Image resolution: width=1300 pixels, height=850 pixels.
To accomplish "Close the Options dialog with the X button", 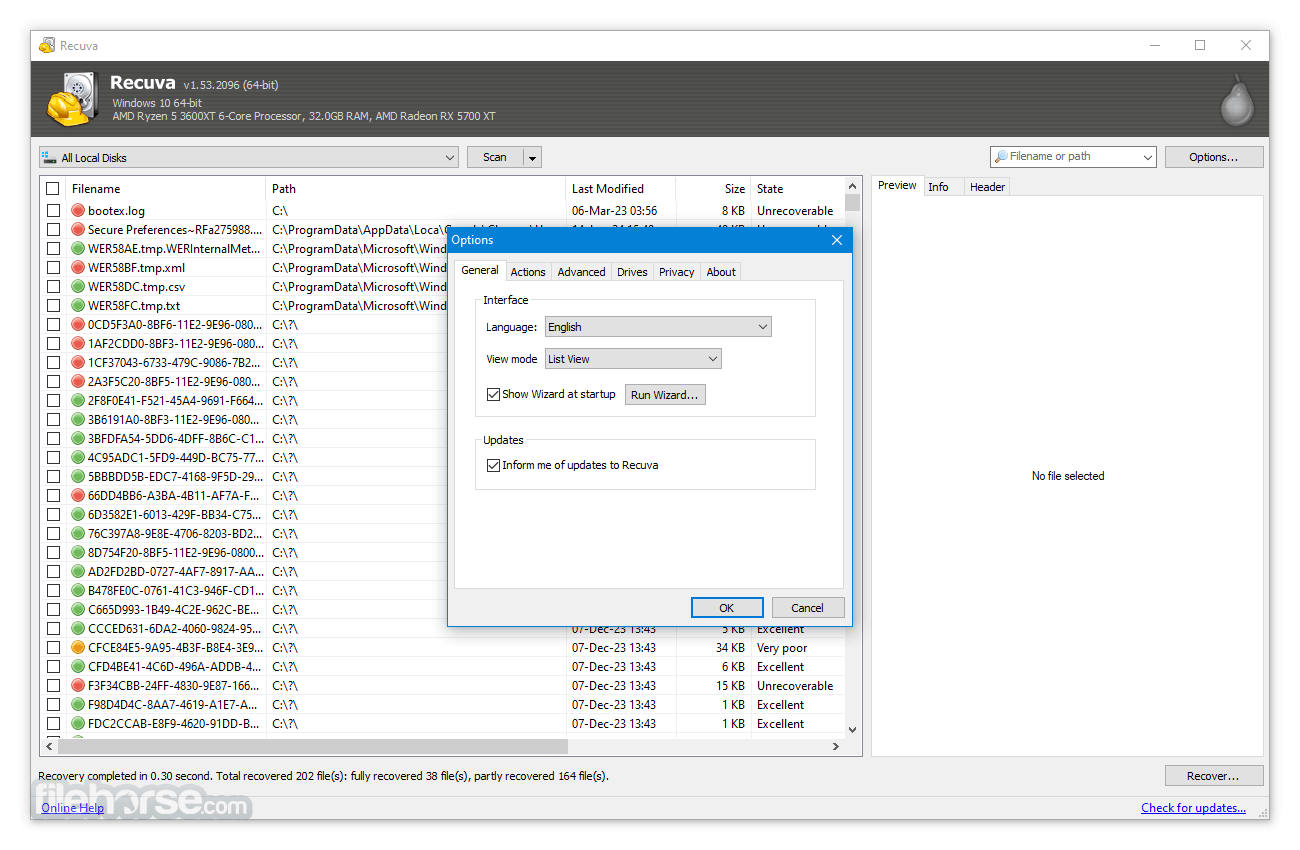I will [x=837, y=240].
